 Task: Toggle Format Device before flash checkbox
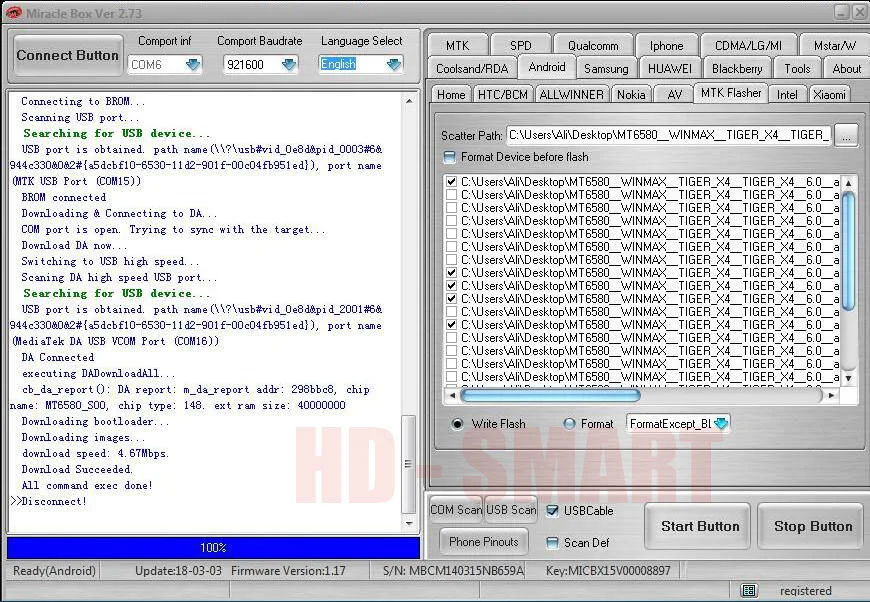pos(450,157)
